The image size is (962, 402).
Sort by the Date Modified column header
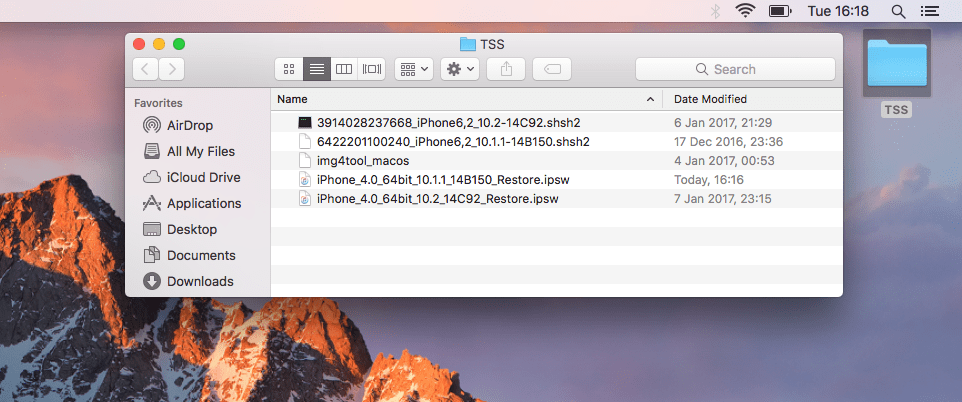[752, 99]
